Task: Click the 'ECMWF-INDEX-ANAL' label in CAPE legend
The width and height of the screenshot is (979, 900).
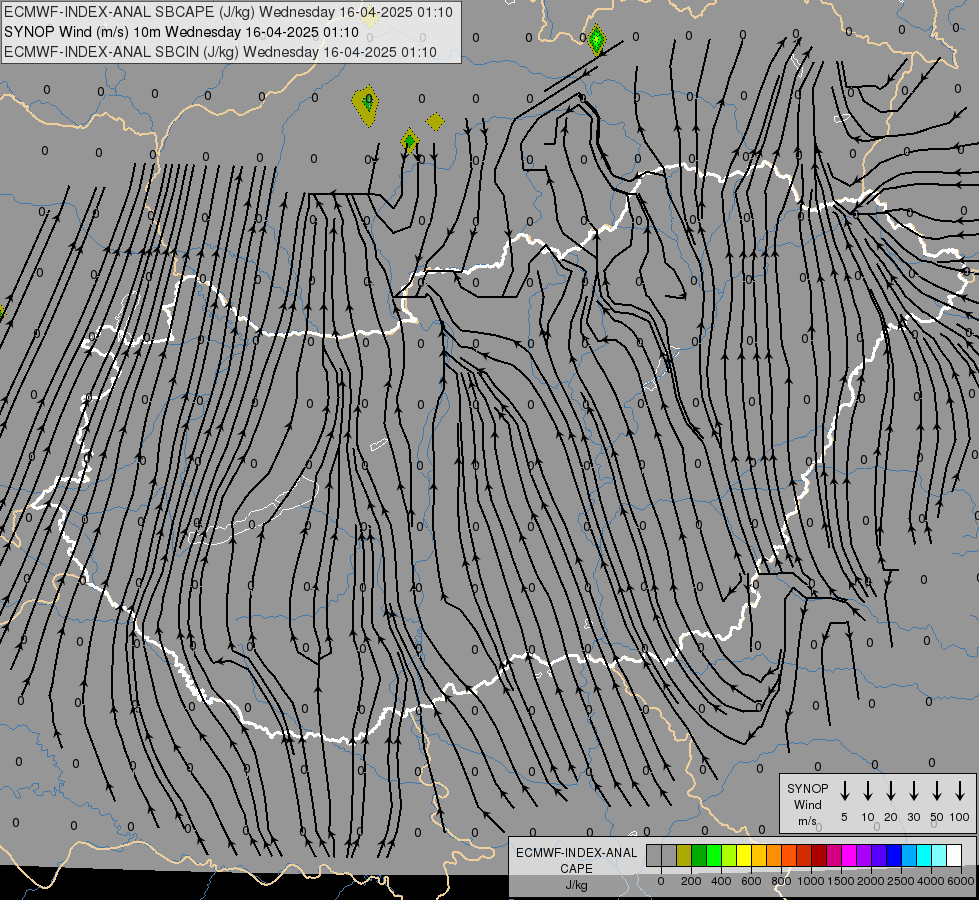Action: [576, 853]
